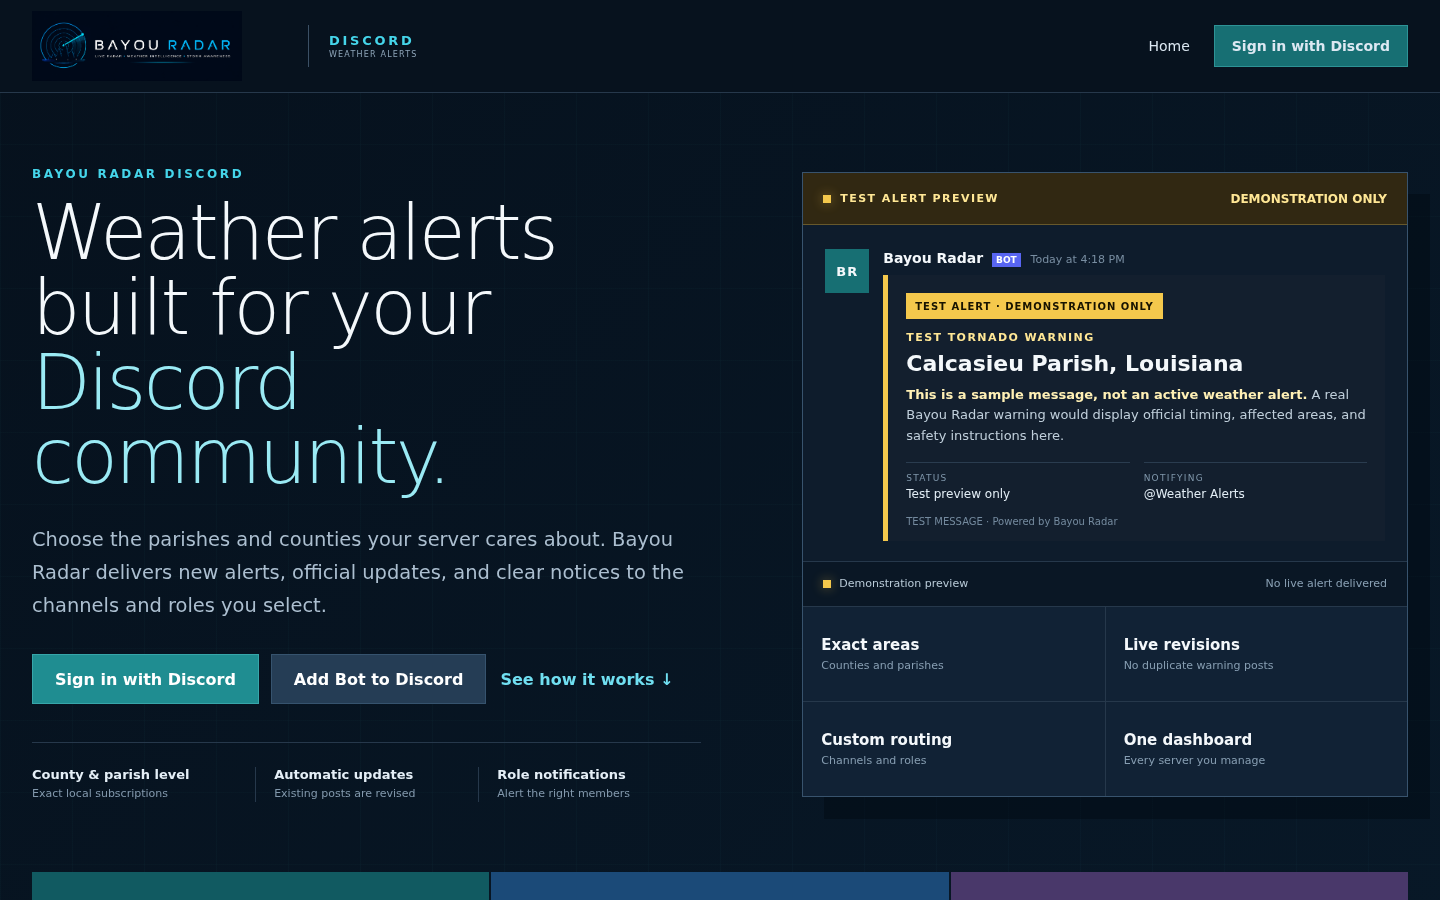Click the yellow square beside Demonstration preview
The width and height of the screenshot is (1440, 900).
point(827,584)
